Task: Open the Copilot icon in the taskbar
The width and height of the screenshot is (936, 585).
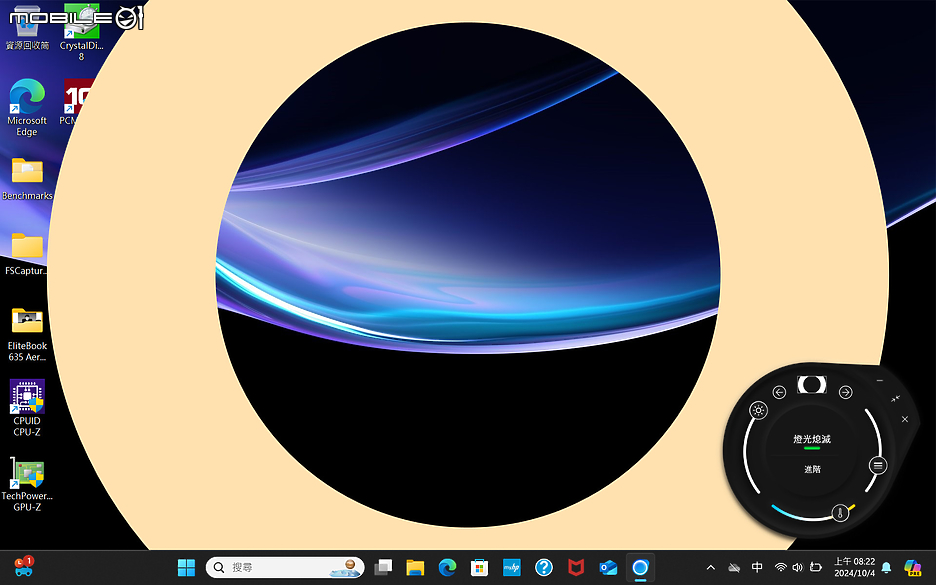Action: 913,567
